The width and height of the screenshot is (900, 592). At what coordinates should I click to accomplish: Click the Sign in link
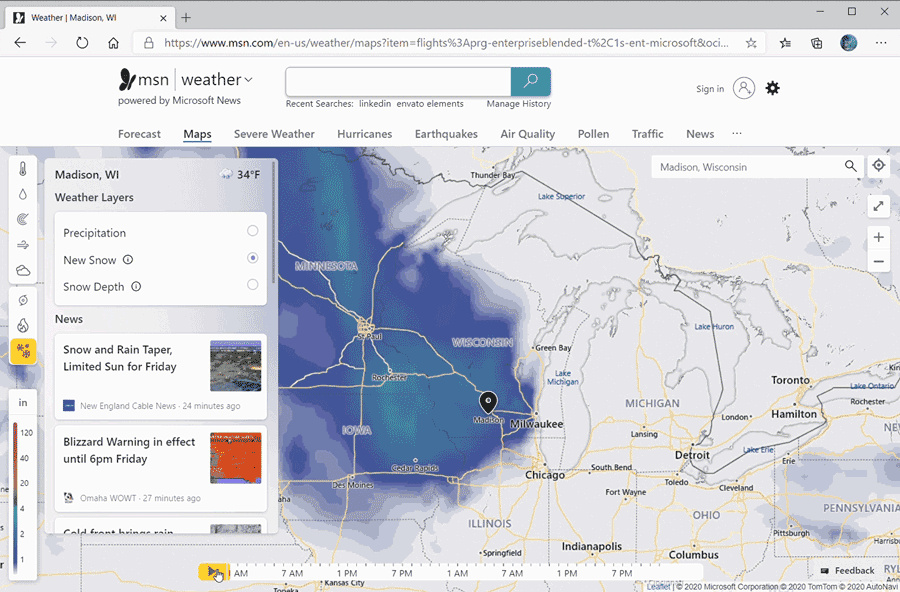pyautogui.click(x=710, y=89)
